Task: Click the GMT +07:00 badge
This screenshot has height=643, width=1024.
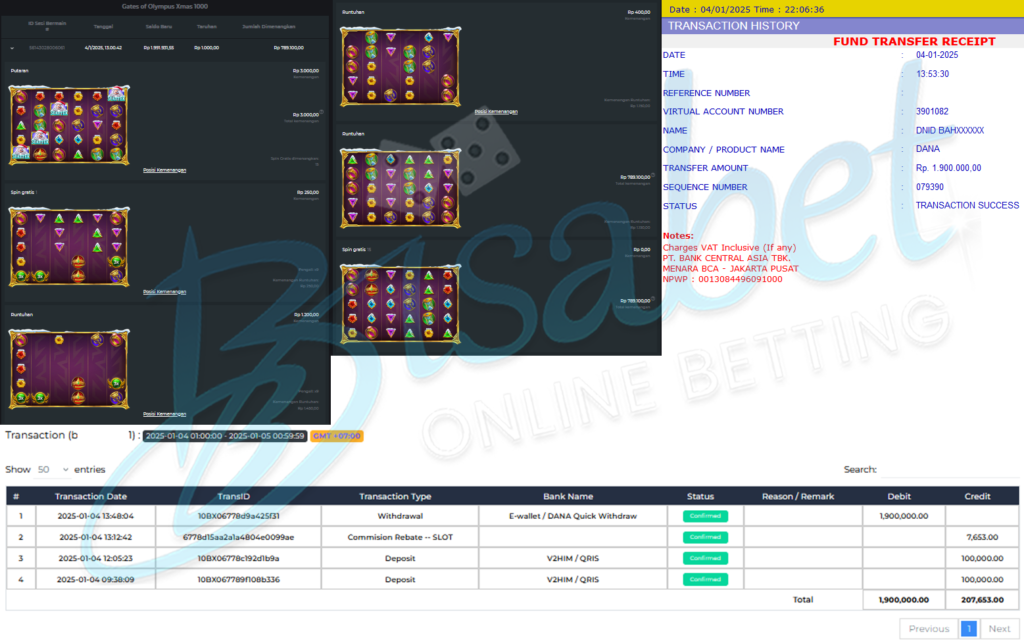Action: [336, 436]
